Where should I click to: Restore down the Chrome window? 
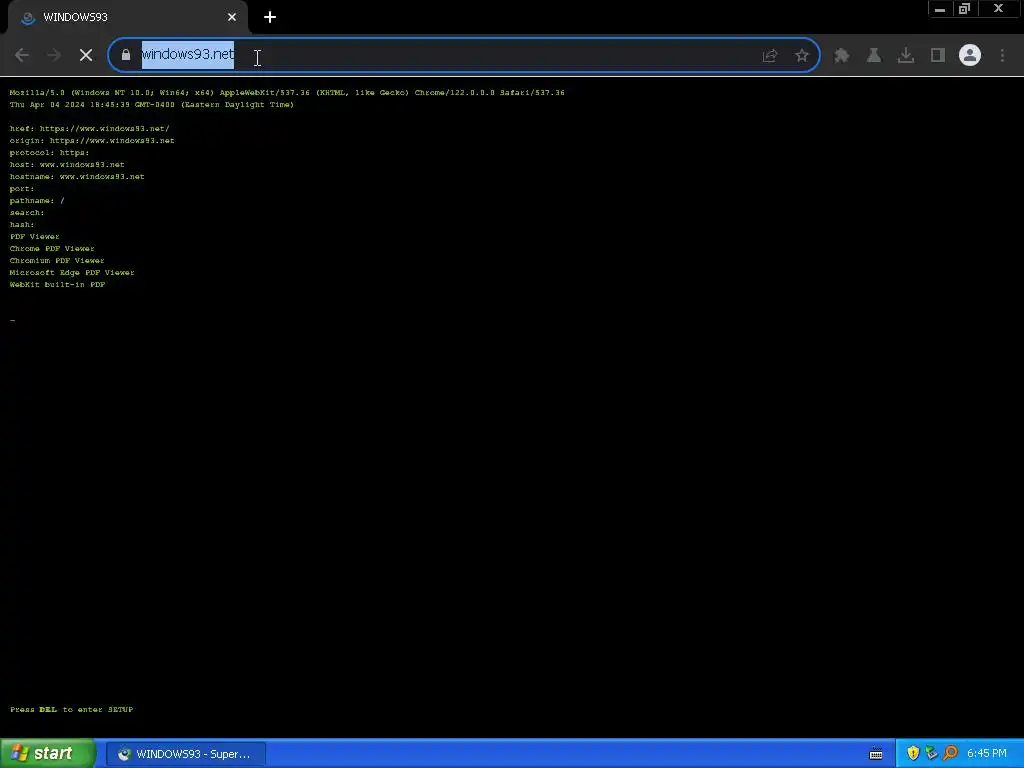tap(965, 9)
